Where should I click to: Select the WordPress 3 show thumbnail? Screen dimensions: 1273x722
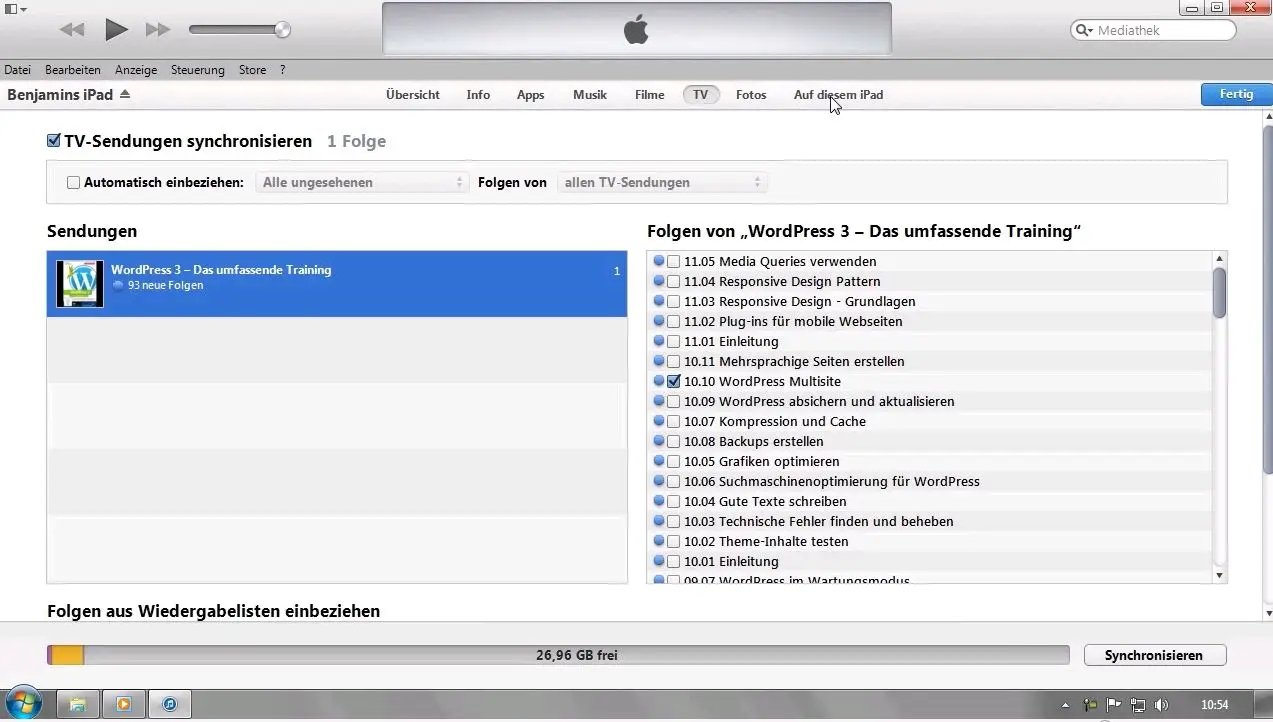pos(80,284)
